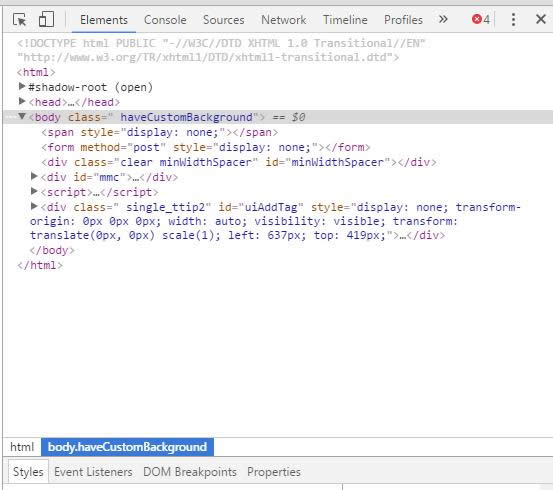The width and height of the screenshot is (553, 490).
Task: Open the Network tab
Action: (x=284, y=20)
